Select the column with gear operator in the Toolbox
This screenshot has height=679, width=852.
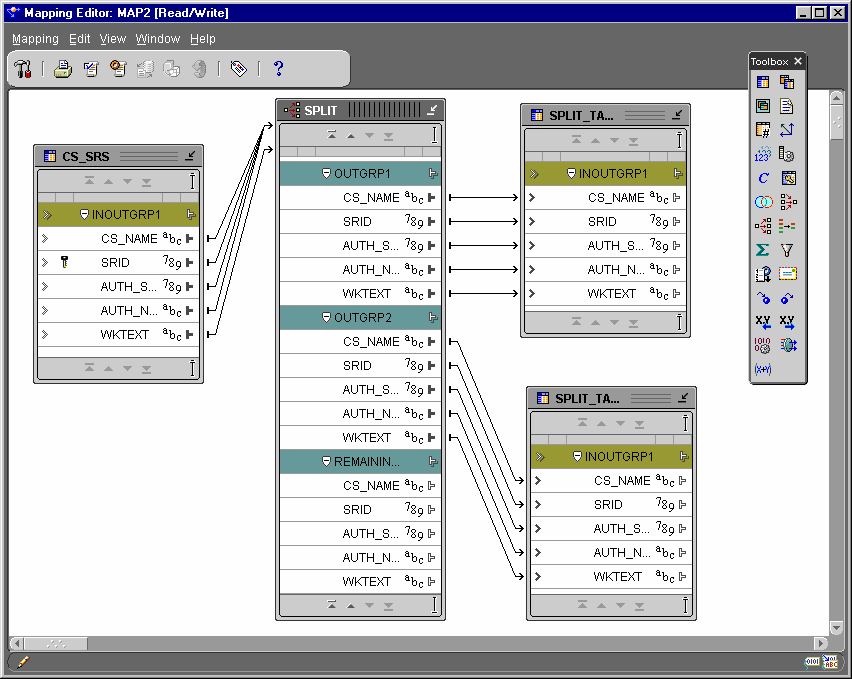pyautogui.click(x=787, y=154)
